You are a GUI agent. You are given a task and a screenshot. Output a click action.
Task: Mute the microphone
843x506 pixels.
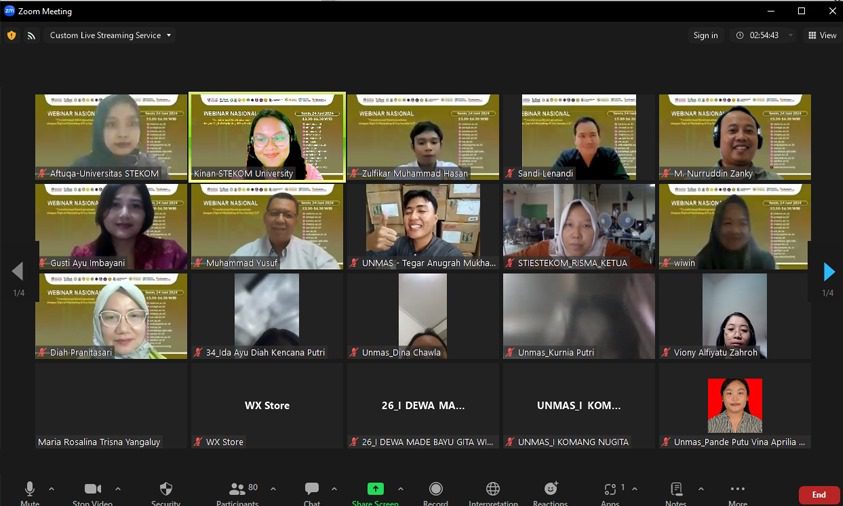(30, 489)
